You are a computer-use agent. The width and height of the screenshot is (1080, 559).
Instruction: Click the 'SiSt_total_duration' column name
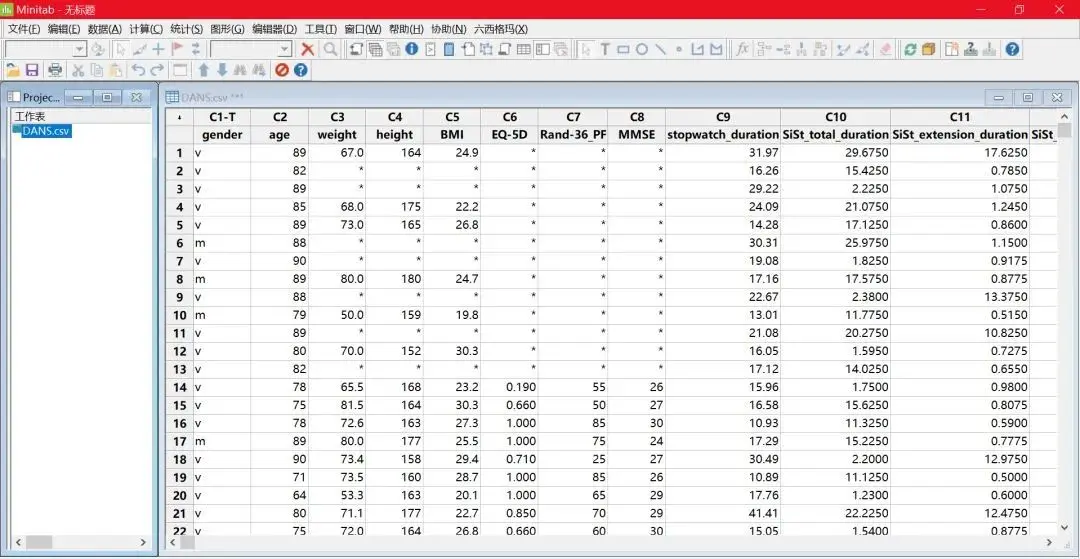pos(835,134)
